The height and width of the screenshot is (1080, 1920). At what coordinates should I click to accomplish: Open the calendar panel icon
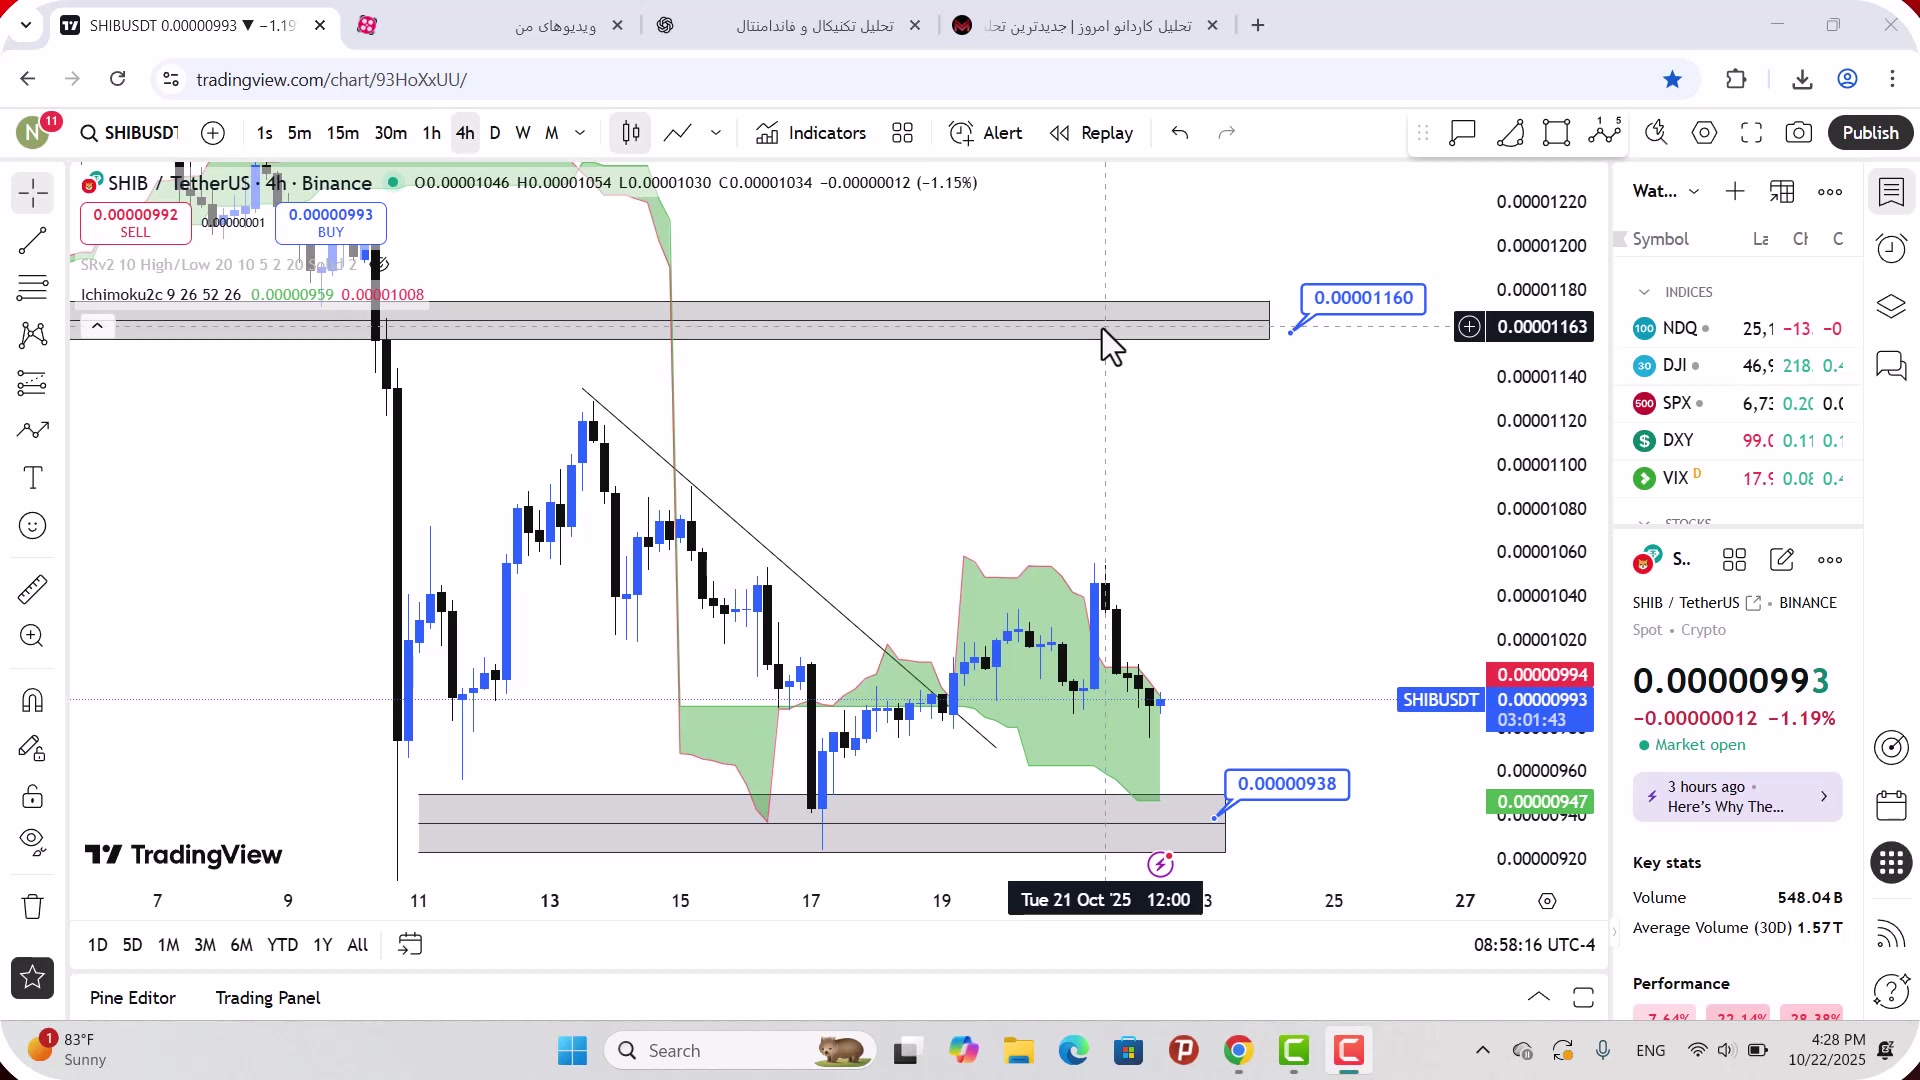[1891, 805]
